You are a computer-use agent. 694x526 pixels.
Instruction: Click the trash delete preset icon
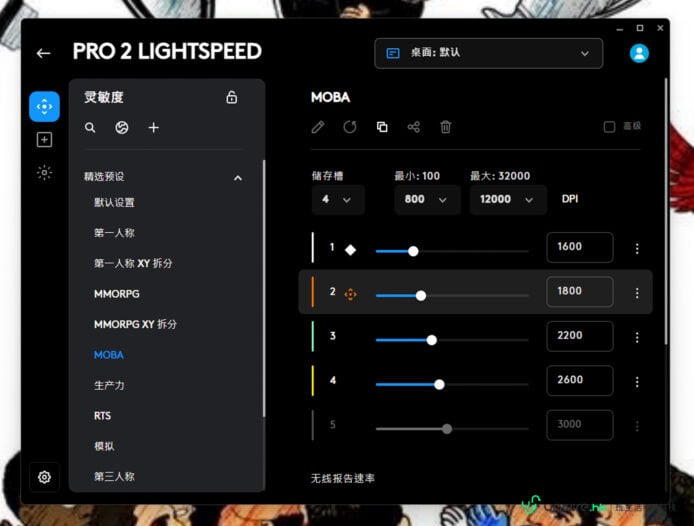pyautogui.click(x=446, y=127)
